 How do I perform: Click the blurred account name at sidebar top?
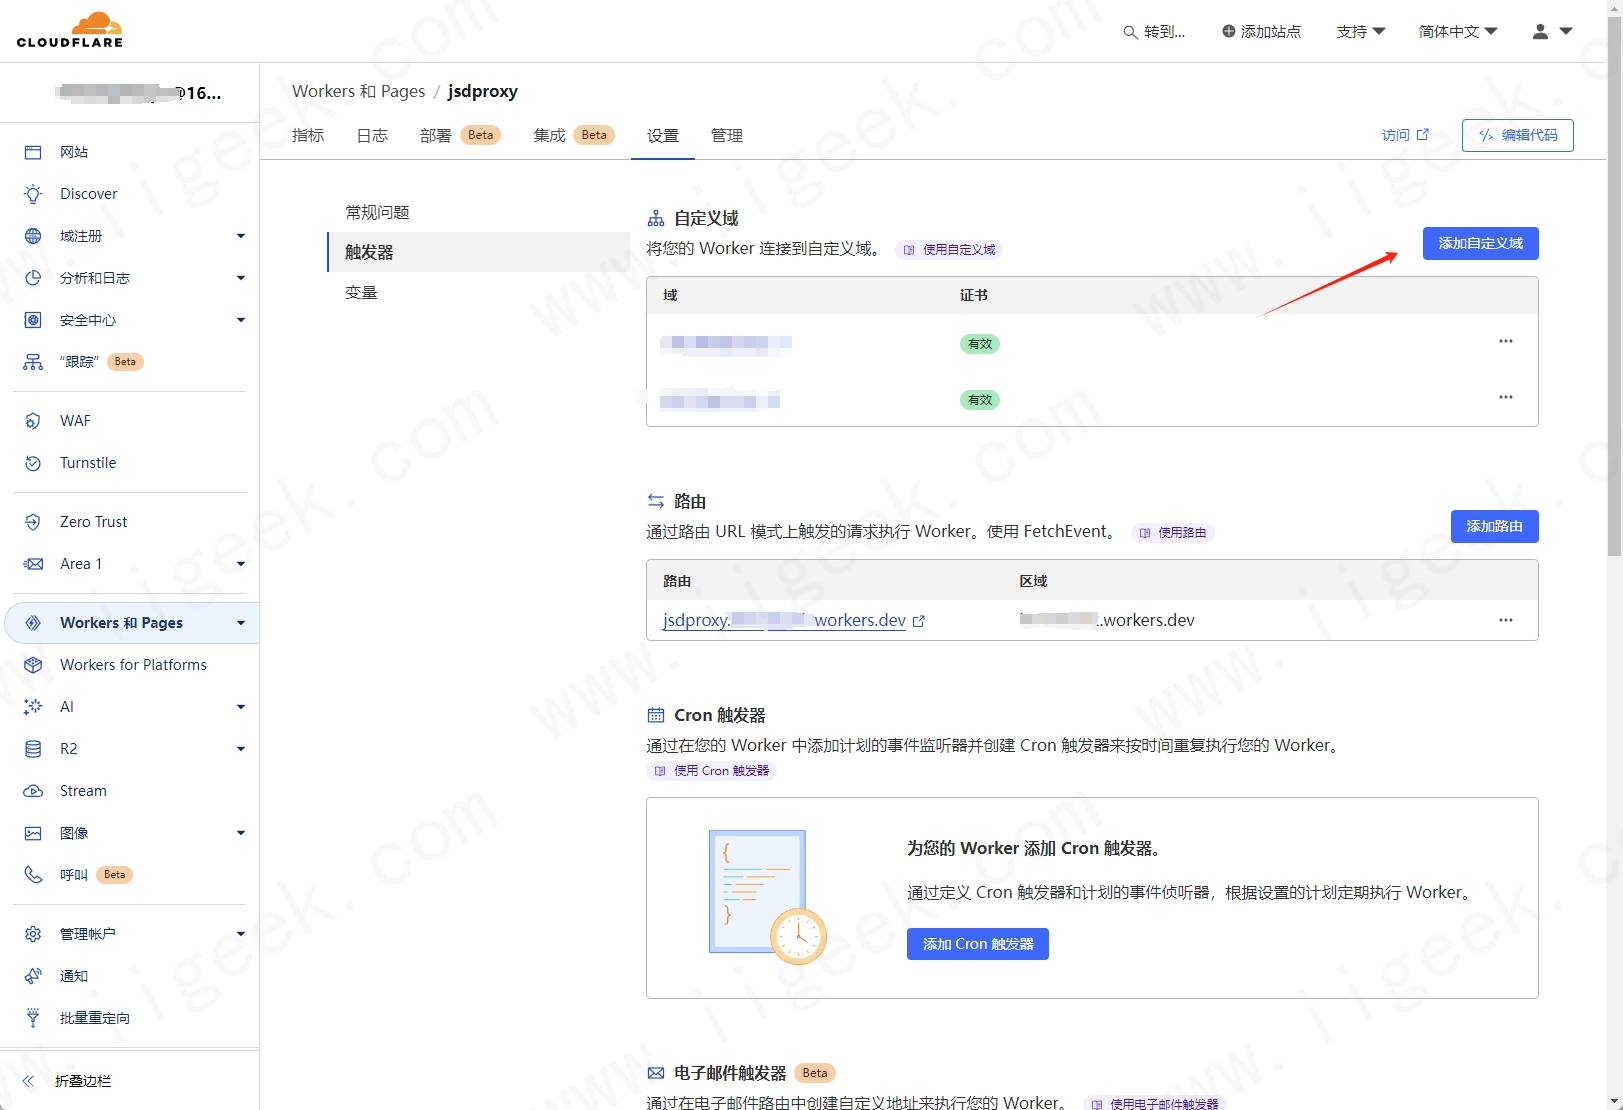coord(139,93)
